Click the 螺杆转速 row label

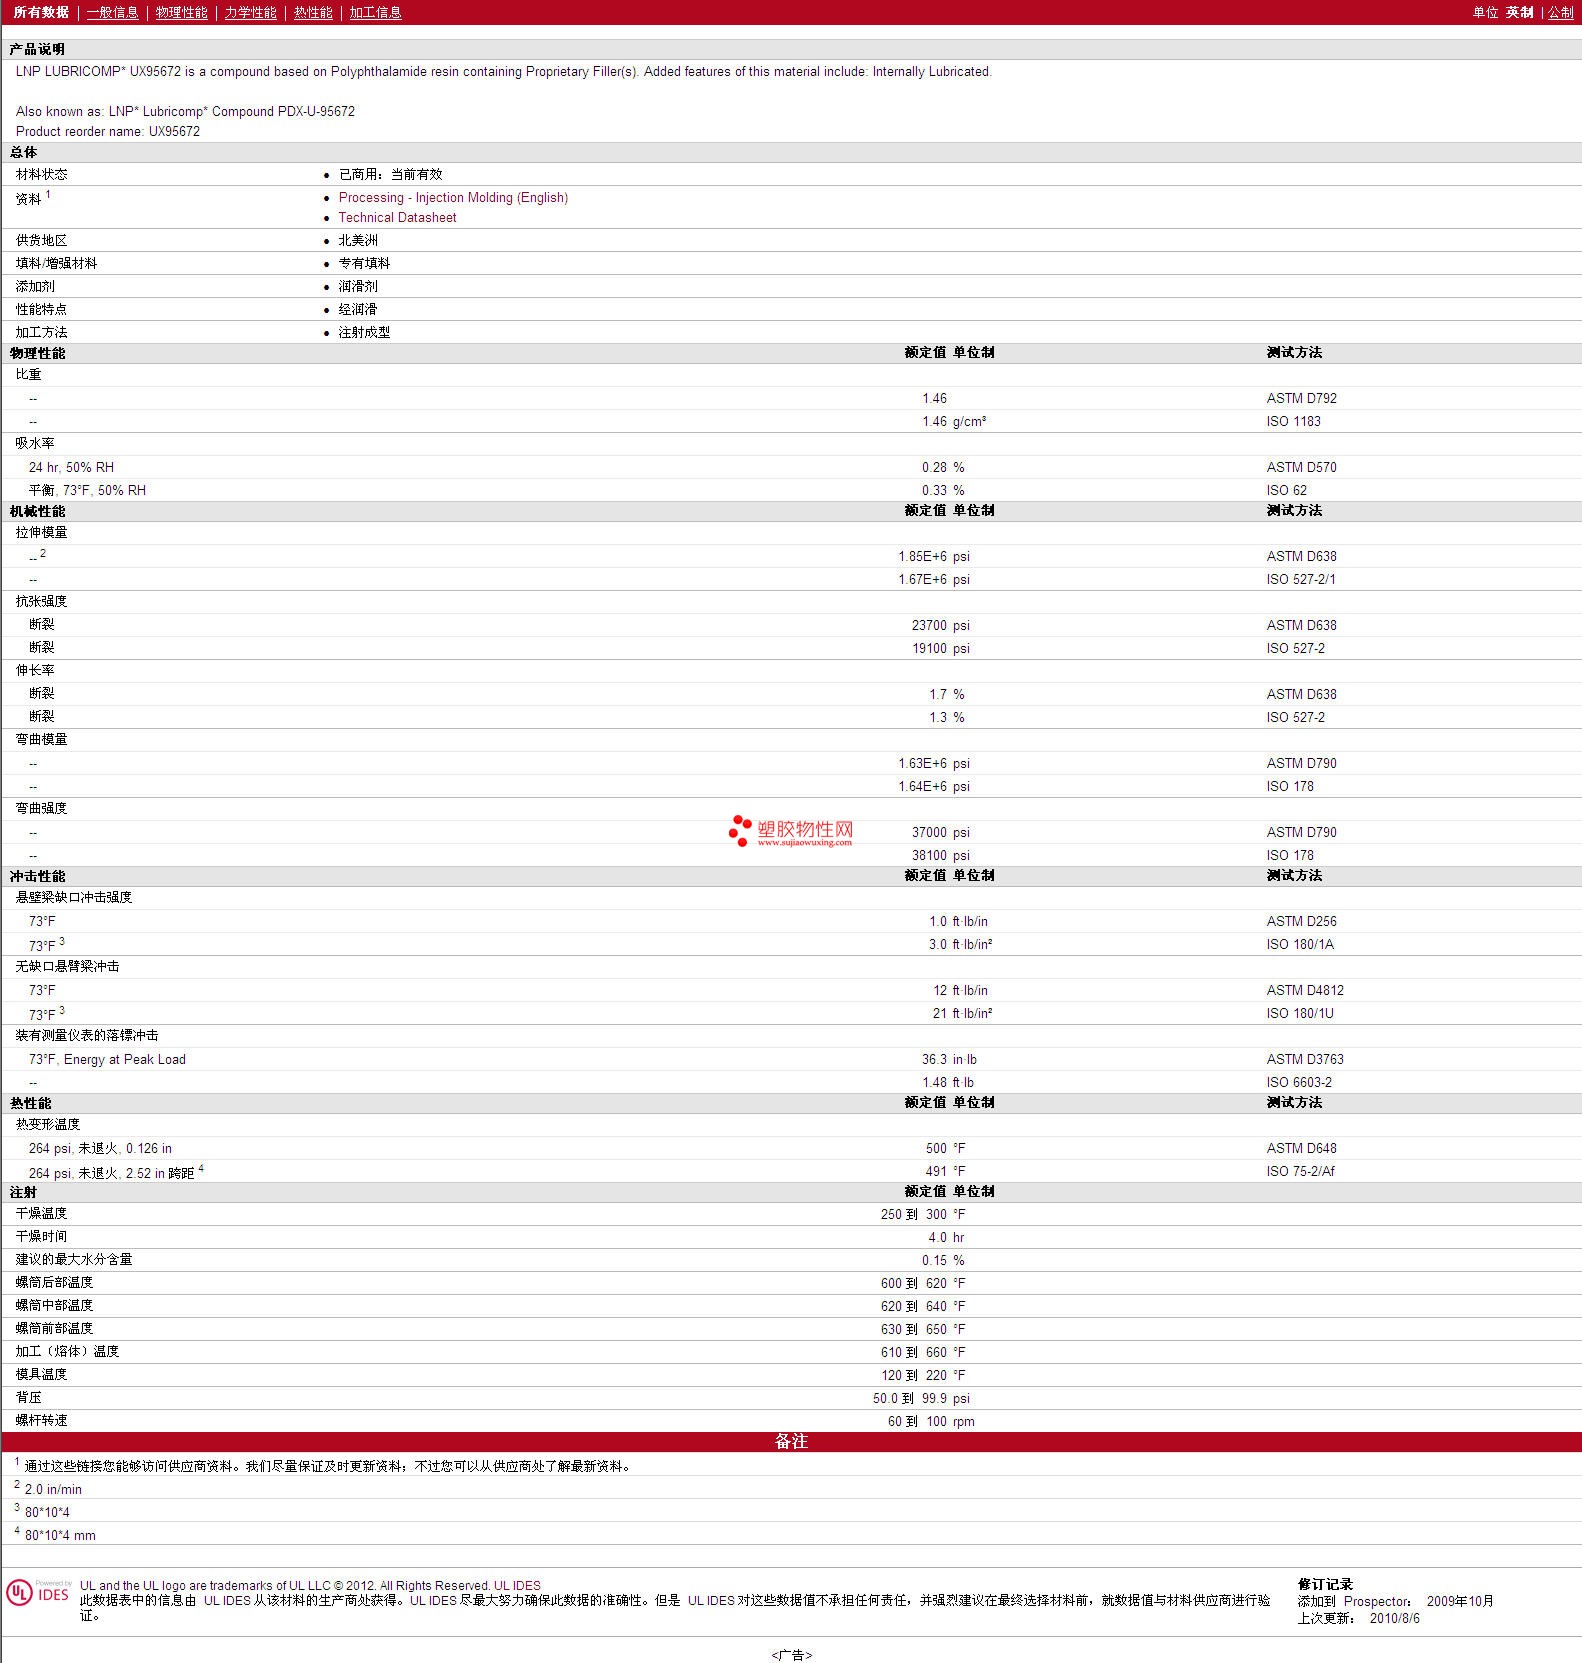(41, 1420)
